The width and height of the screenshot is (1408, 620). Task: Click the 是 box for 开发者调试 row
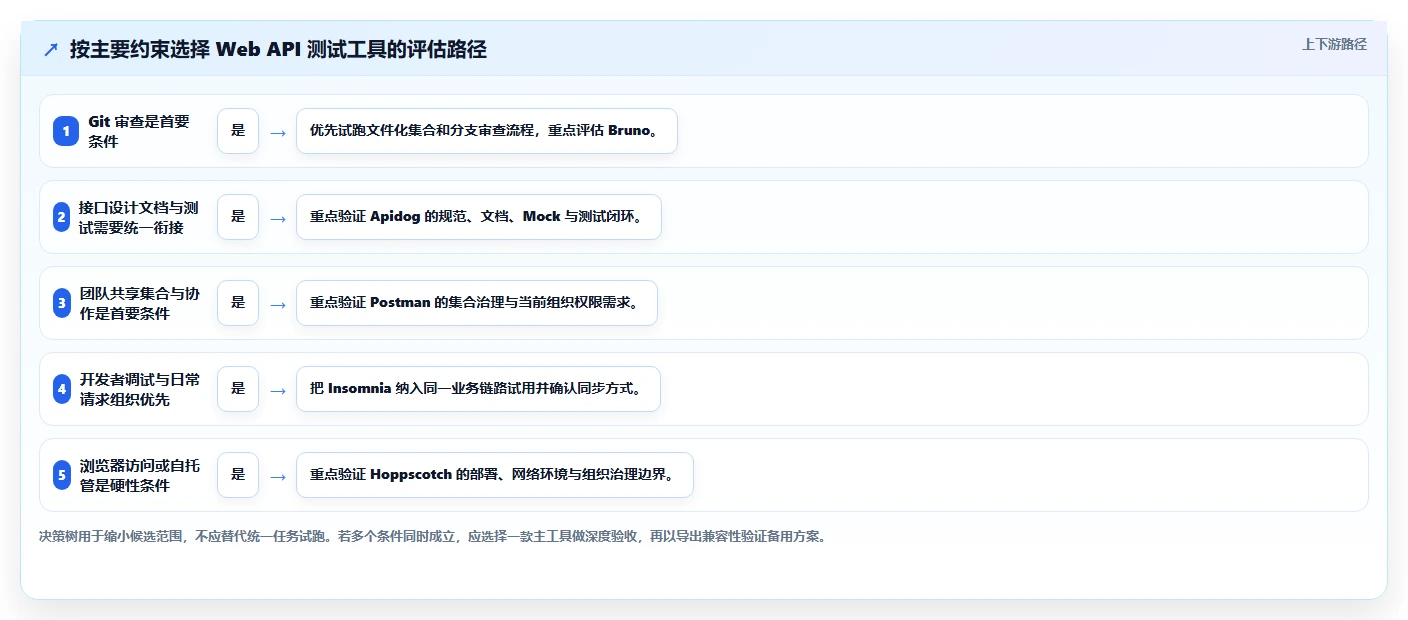(238, 389)
